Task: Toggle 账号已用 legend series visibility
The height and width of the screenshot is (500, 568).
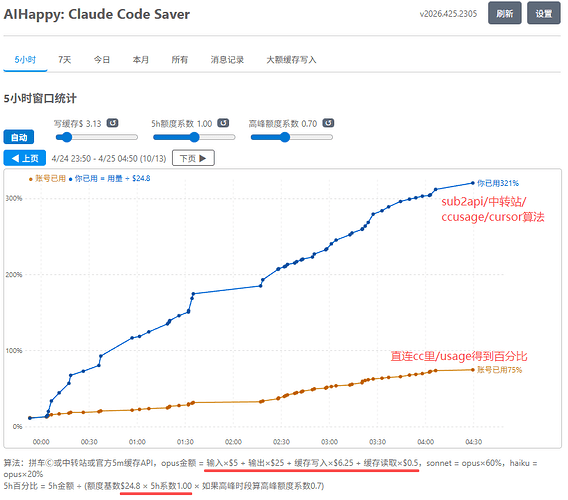Action: pos(47,179)
